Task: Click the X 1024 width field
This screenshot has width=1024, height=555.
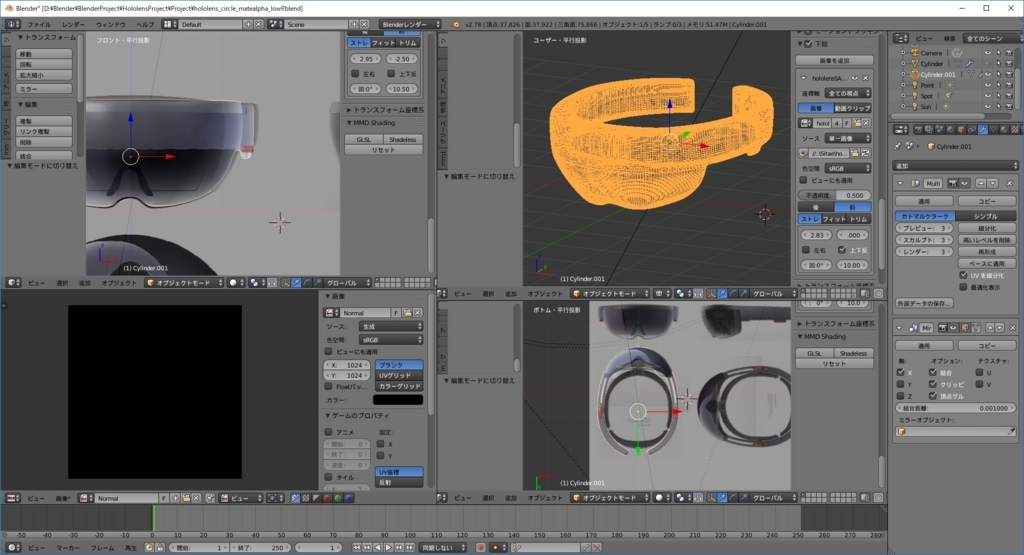Action: pos(347,365)
